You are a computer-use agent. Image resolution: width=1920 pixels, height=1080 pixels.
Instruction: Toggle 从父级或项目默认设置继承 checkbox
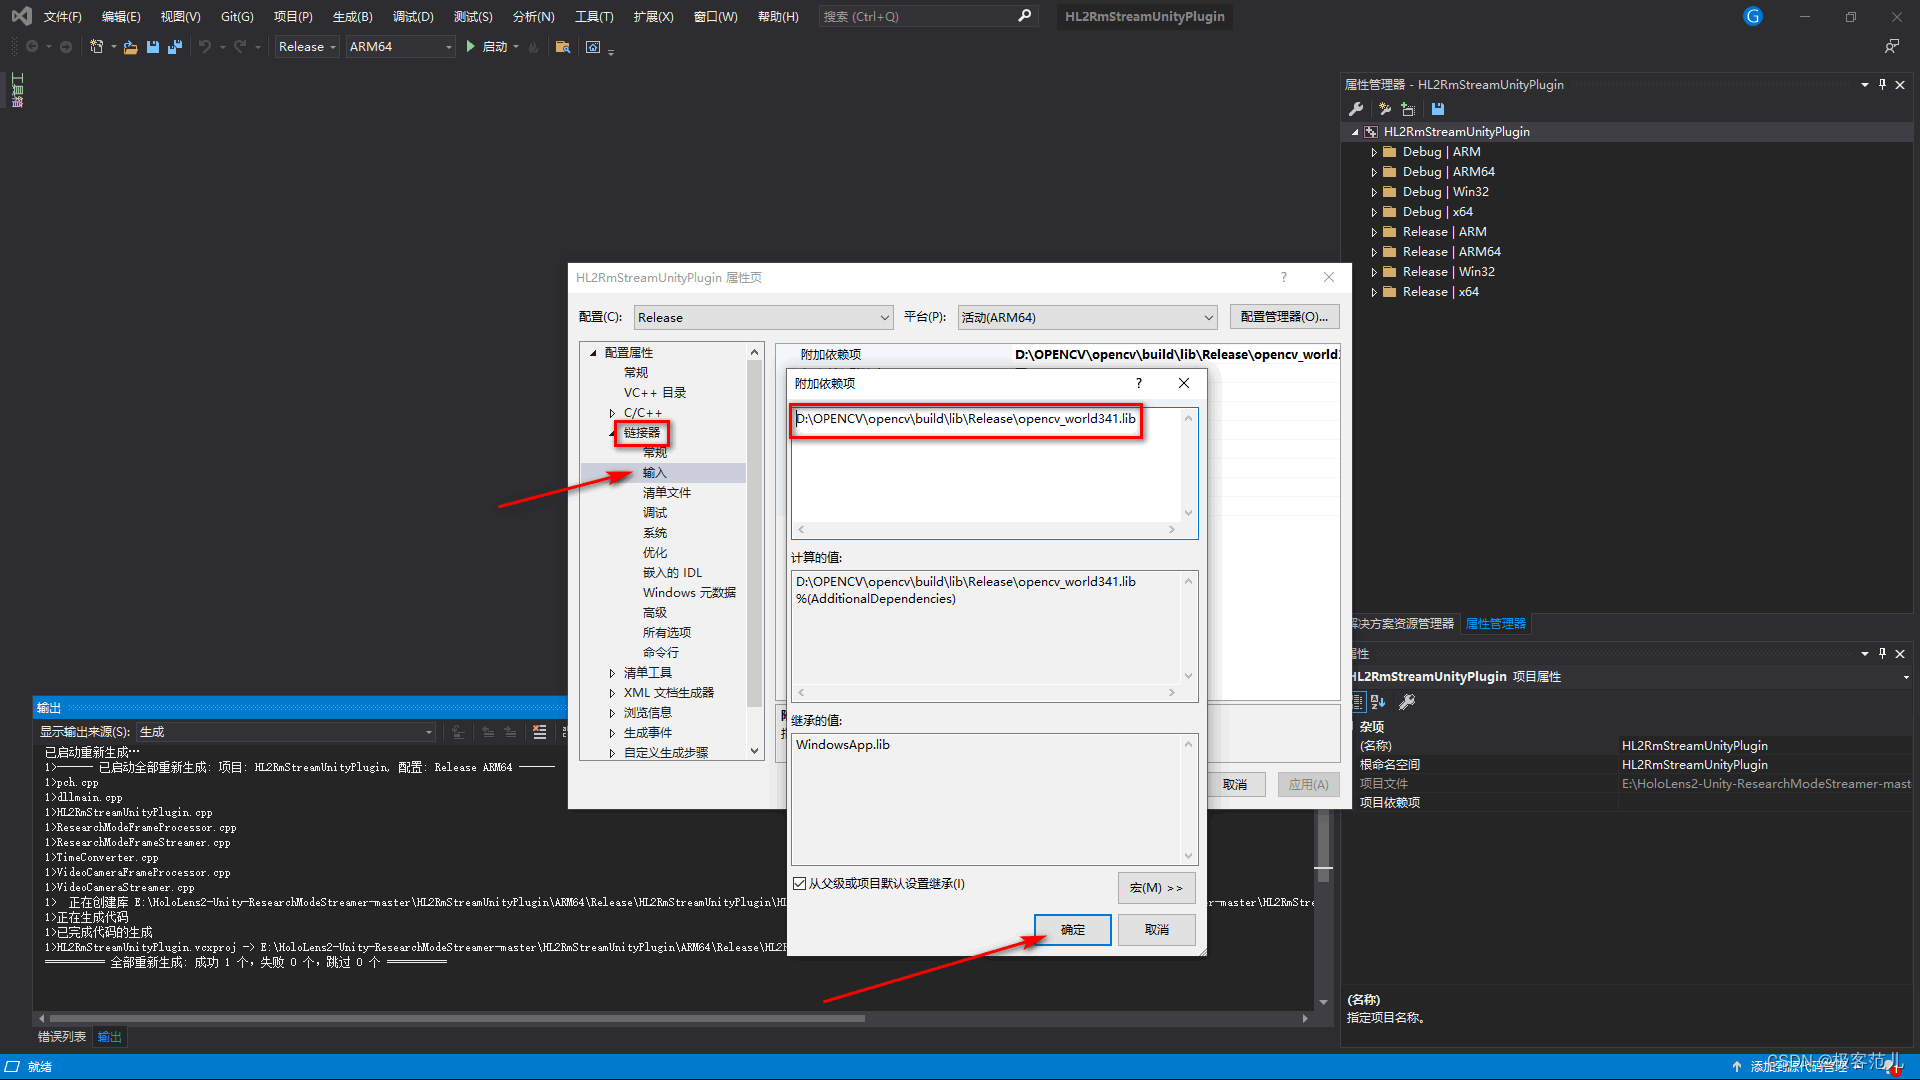799,884
